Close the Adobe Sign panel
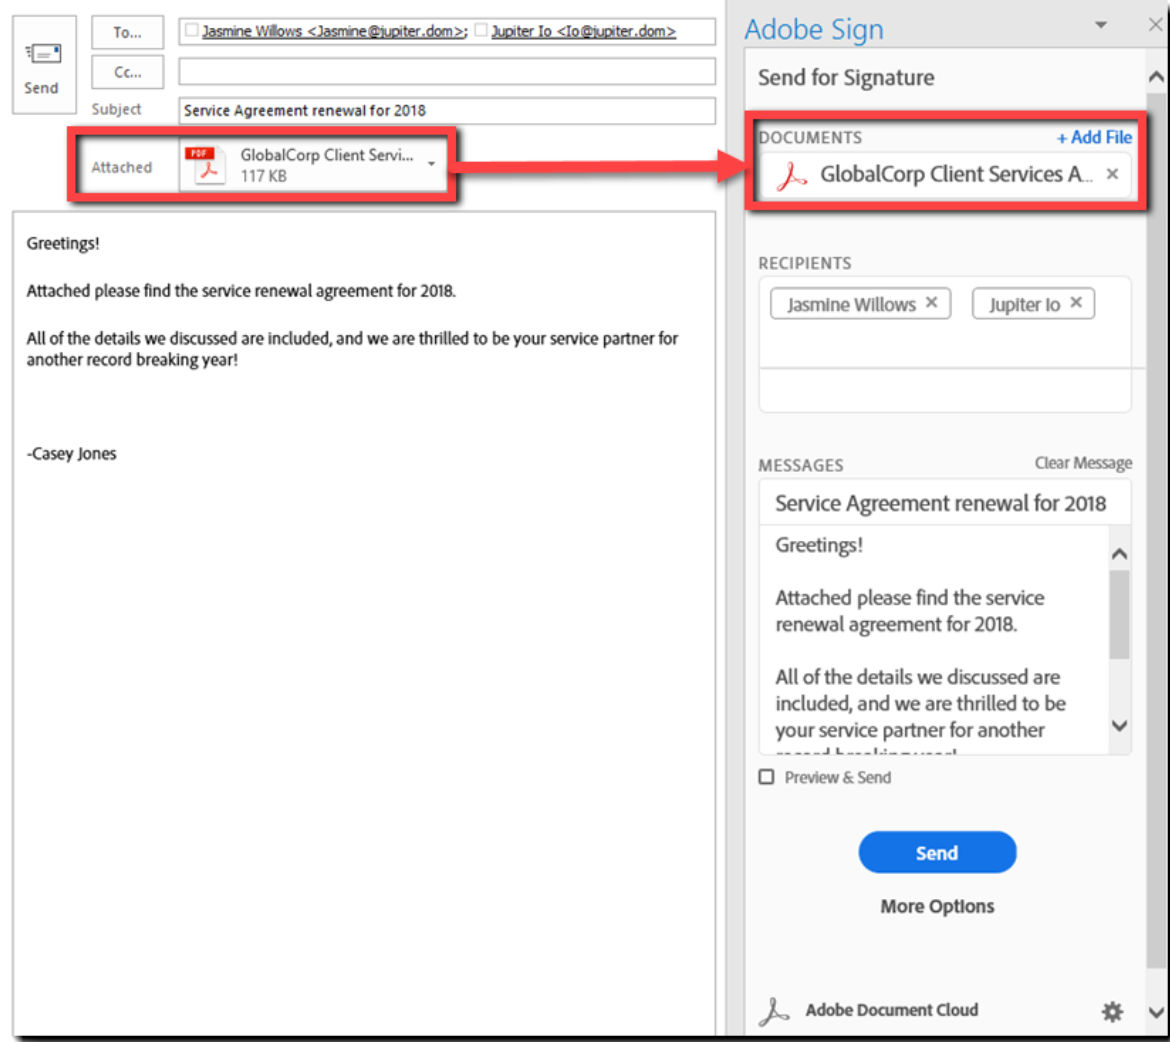This screenshot has height=1042, width=1170. pyautogui.click(x=1155, y=25)
